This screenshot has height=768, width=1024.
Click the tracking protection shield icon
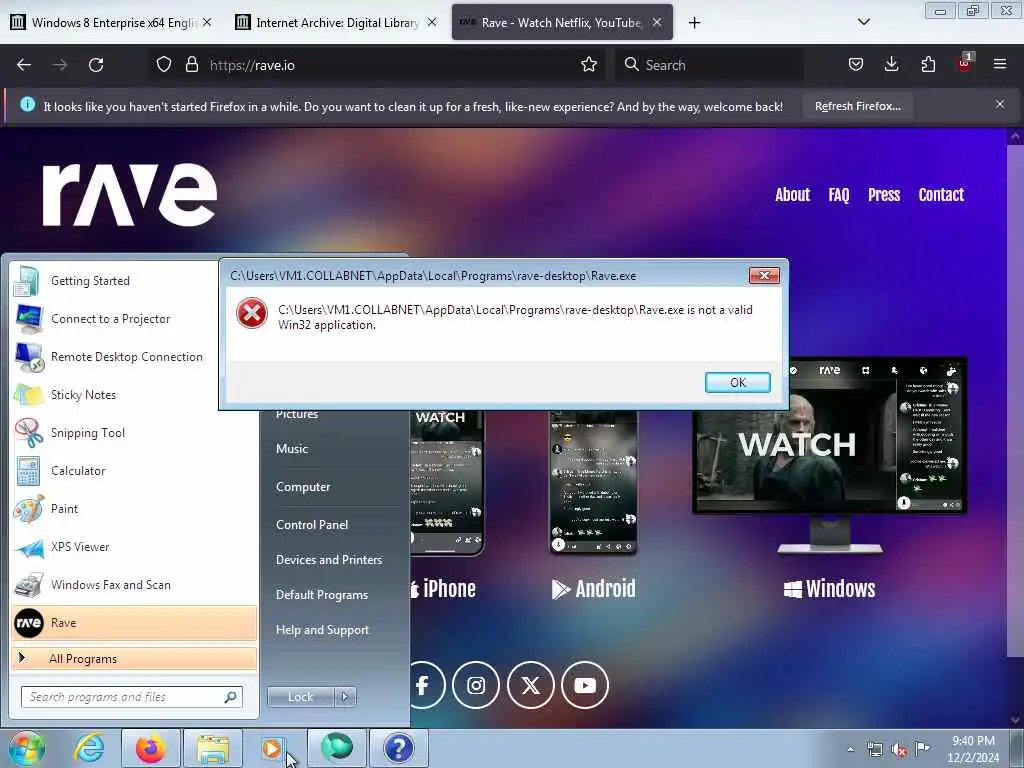pyautogui.click(x=164, y=65)
